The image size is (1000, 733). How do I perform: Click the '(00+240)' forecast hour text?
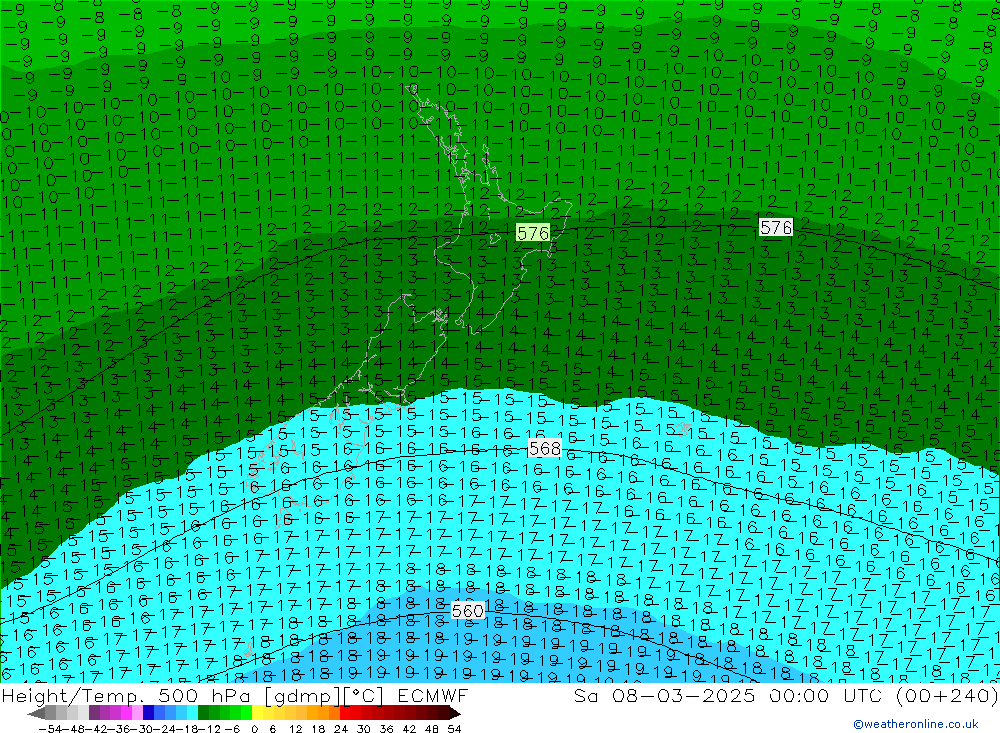tap(947, 695)
